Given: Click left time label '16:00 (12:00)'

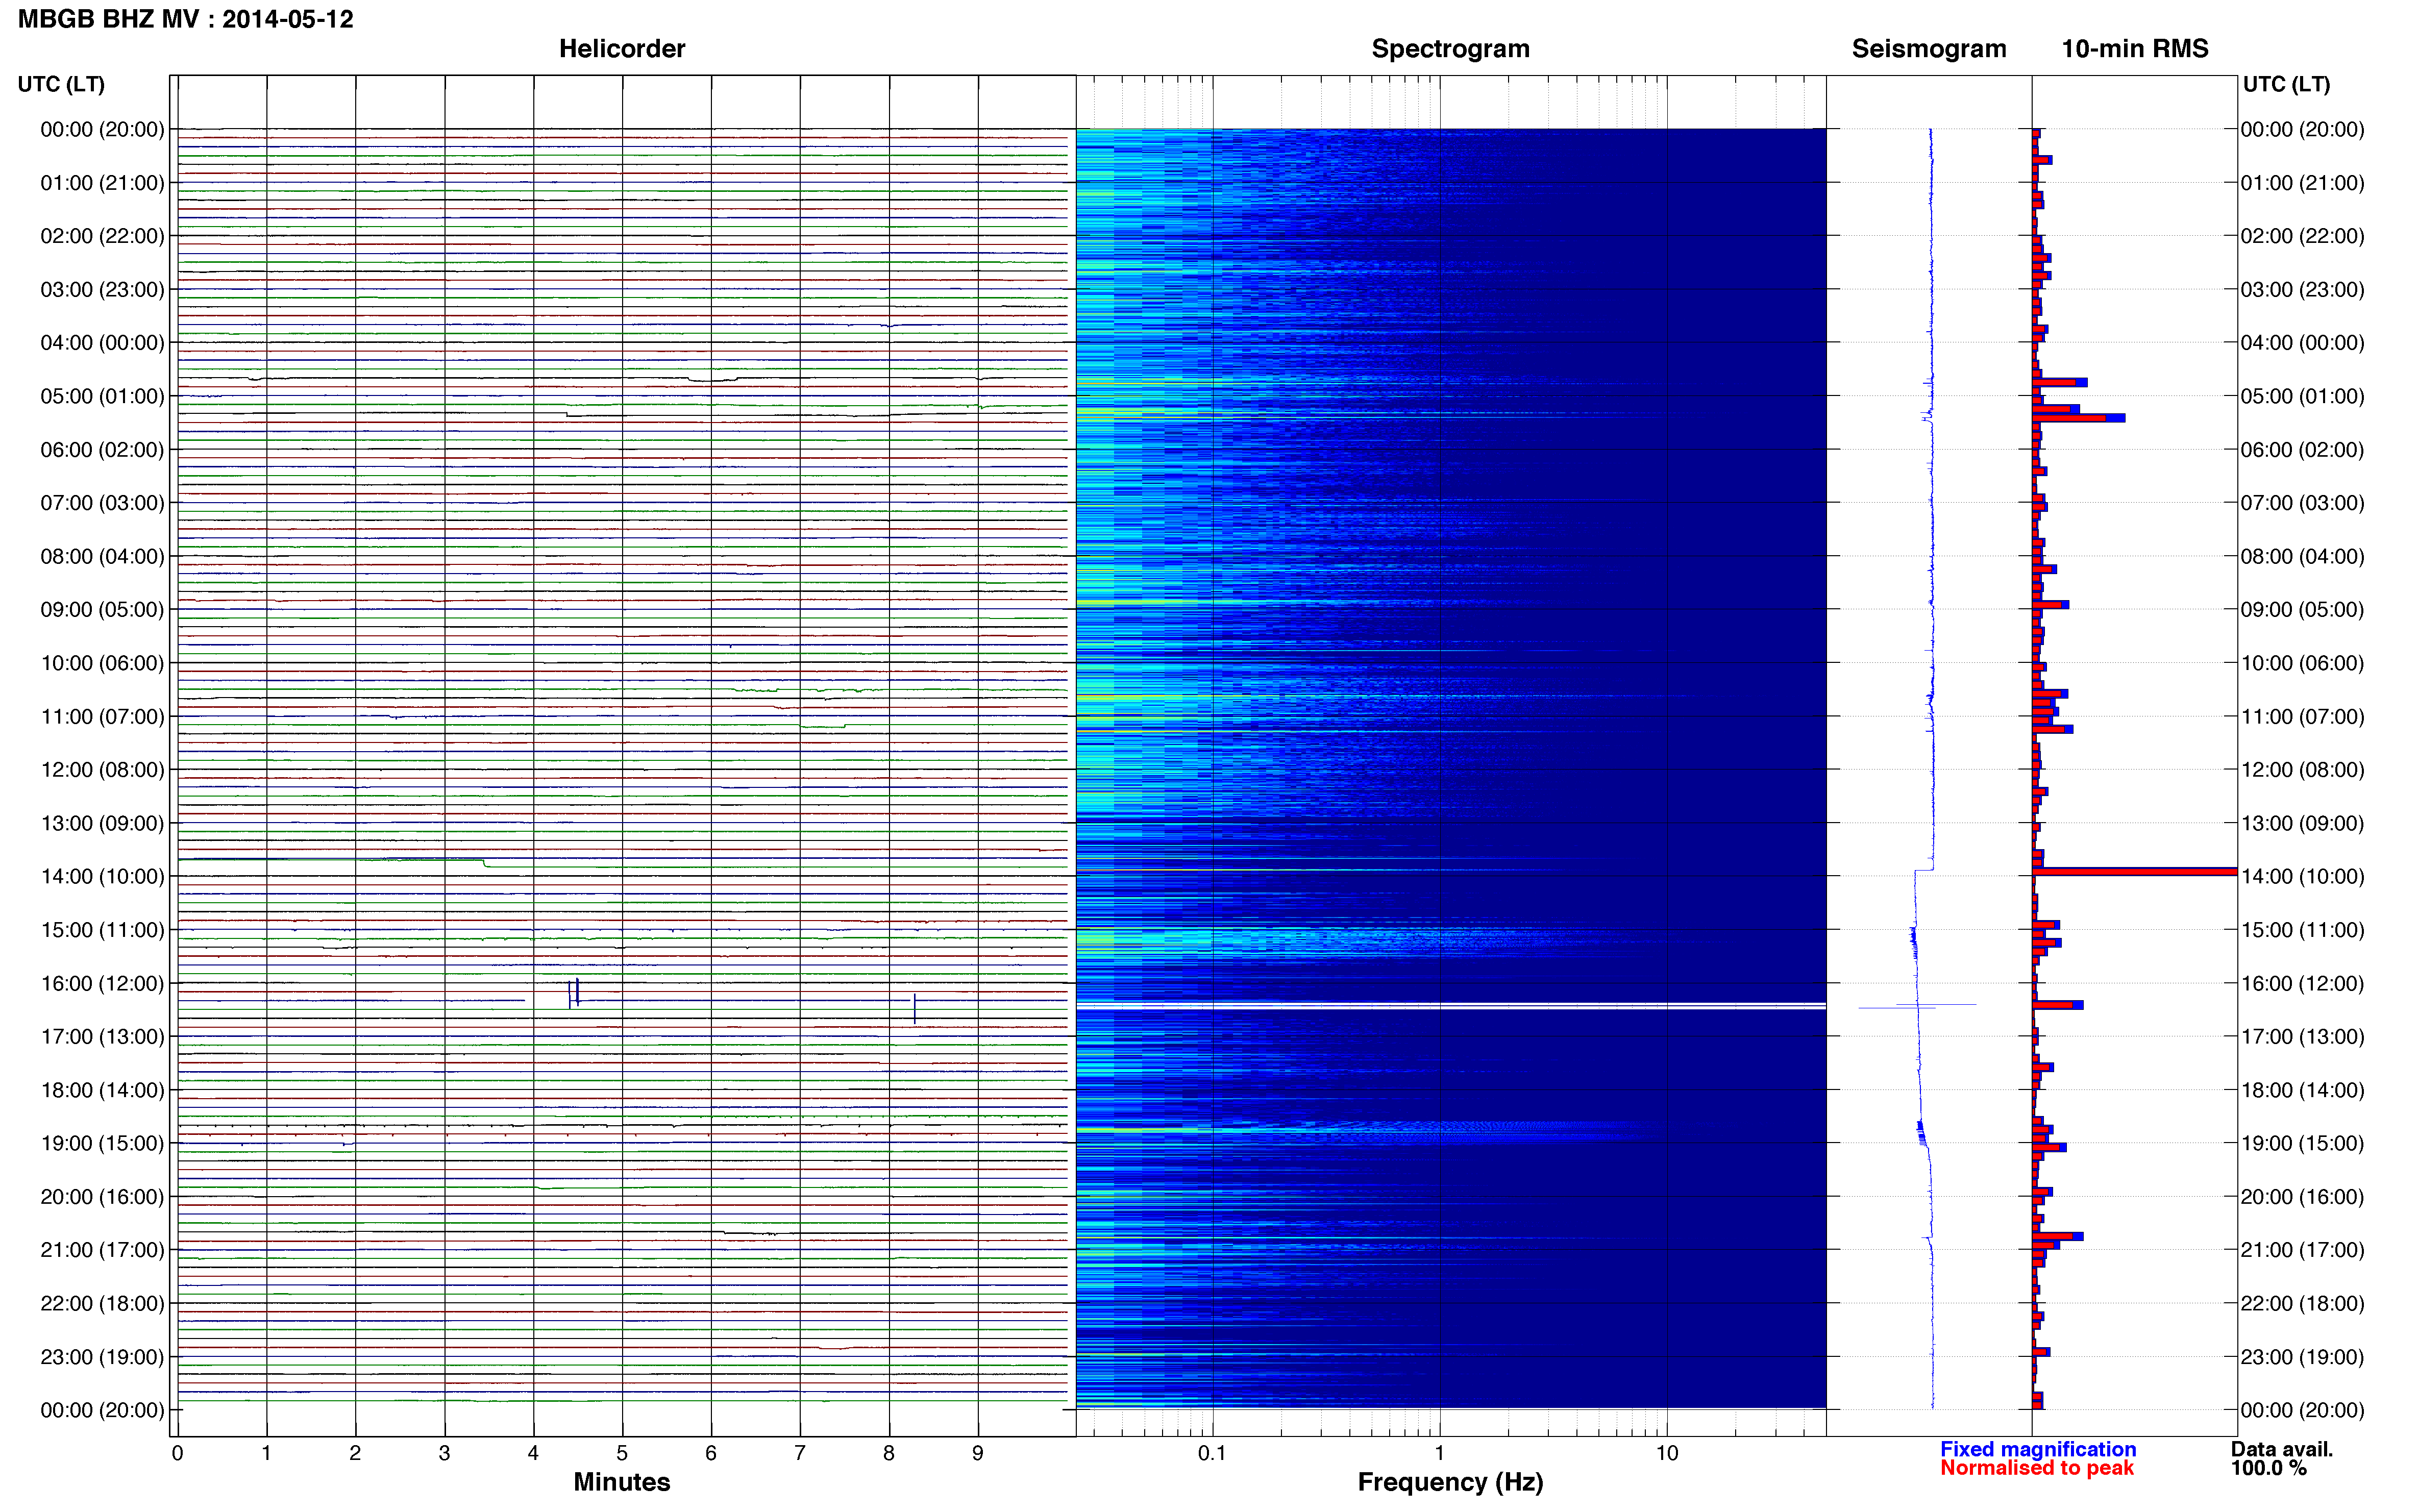Looking at the screenshot, I should click(x=102, y=984).
